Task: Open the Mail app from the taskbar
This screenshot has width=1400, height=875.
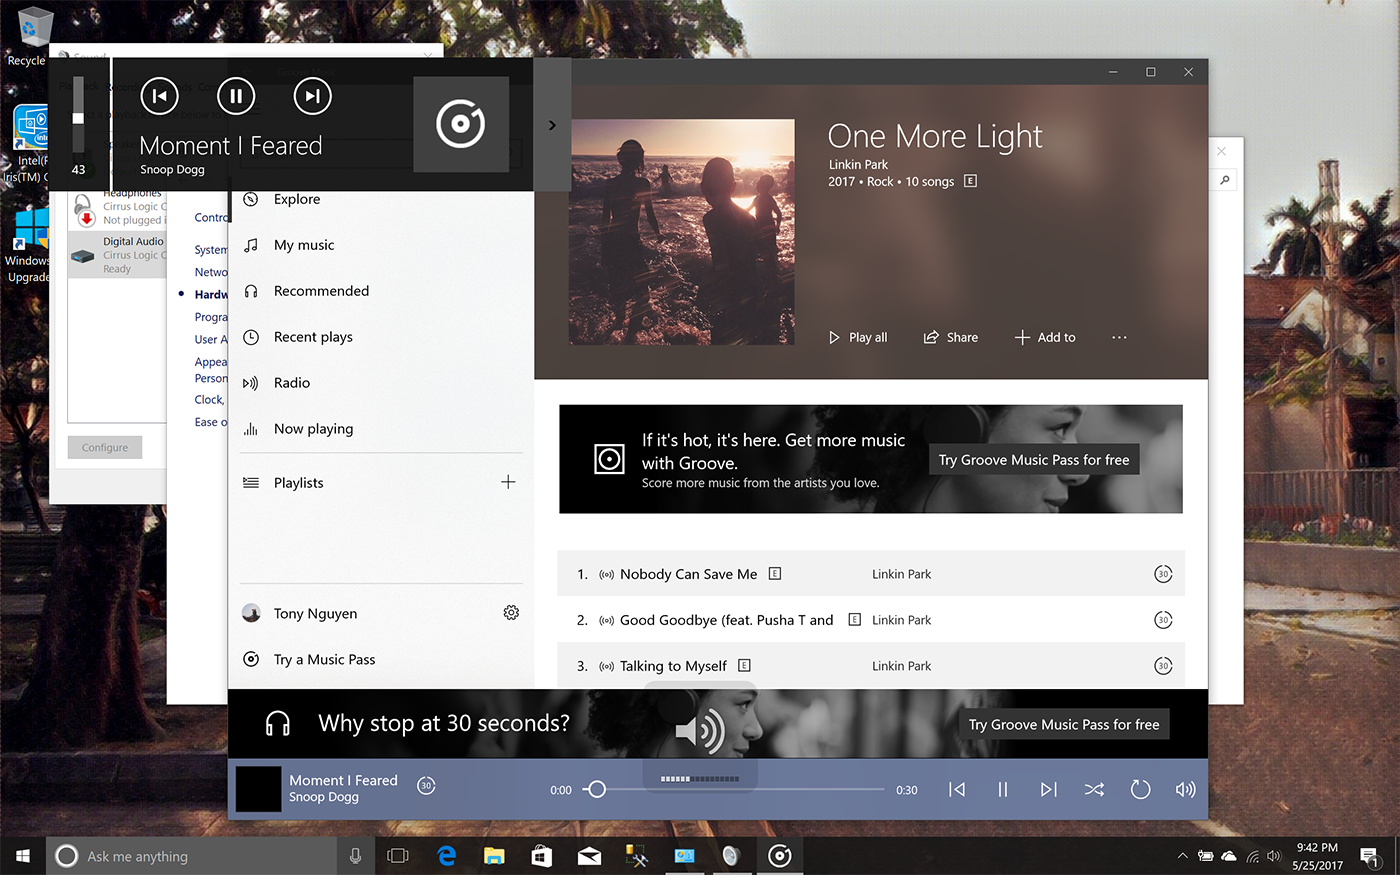Action: 590,856
